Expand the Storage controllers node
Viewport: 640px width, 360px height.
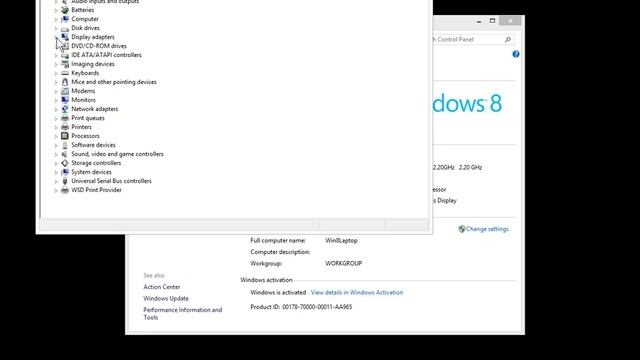pyautogui.click(x=56, y=163)
